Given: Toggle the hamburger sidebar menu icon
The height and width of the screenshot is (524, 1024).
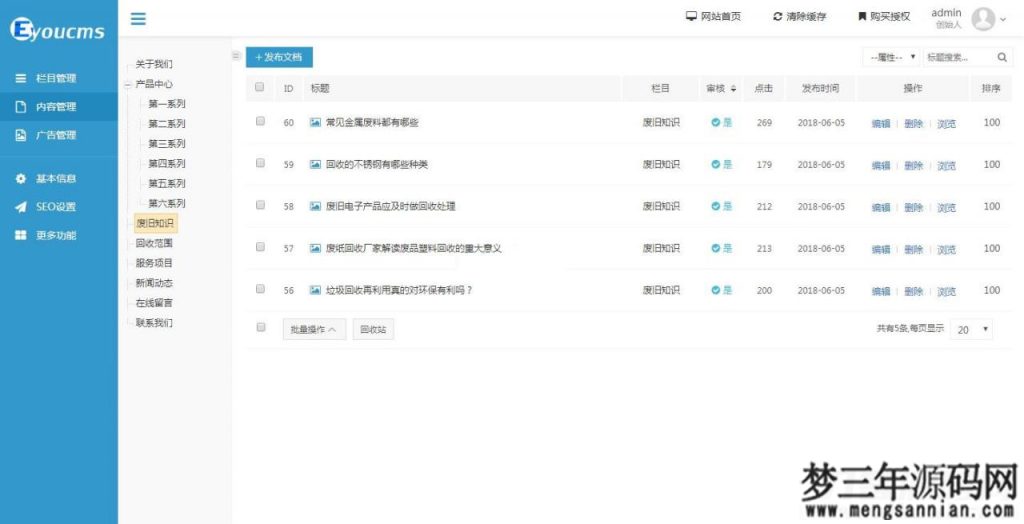Looking at the screenshot, I should [x=138, y=19].
